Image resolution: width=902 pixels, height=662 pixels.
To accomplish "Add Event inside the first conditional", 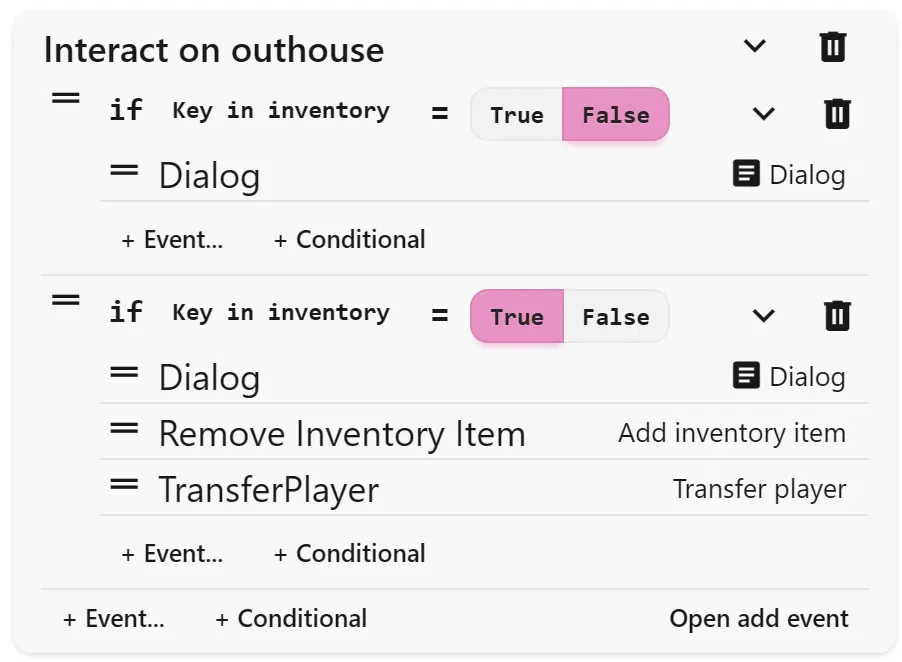I will [172, 240].
